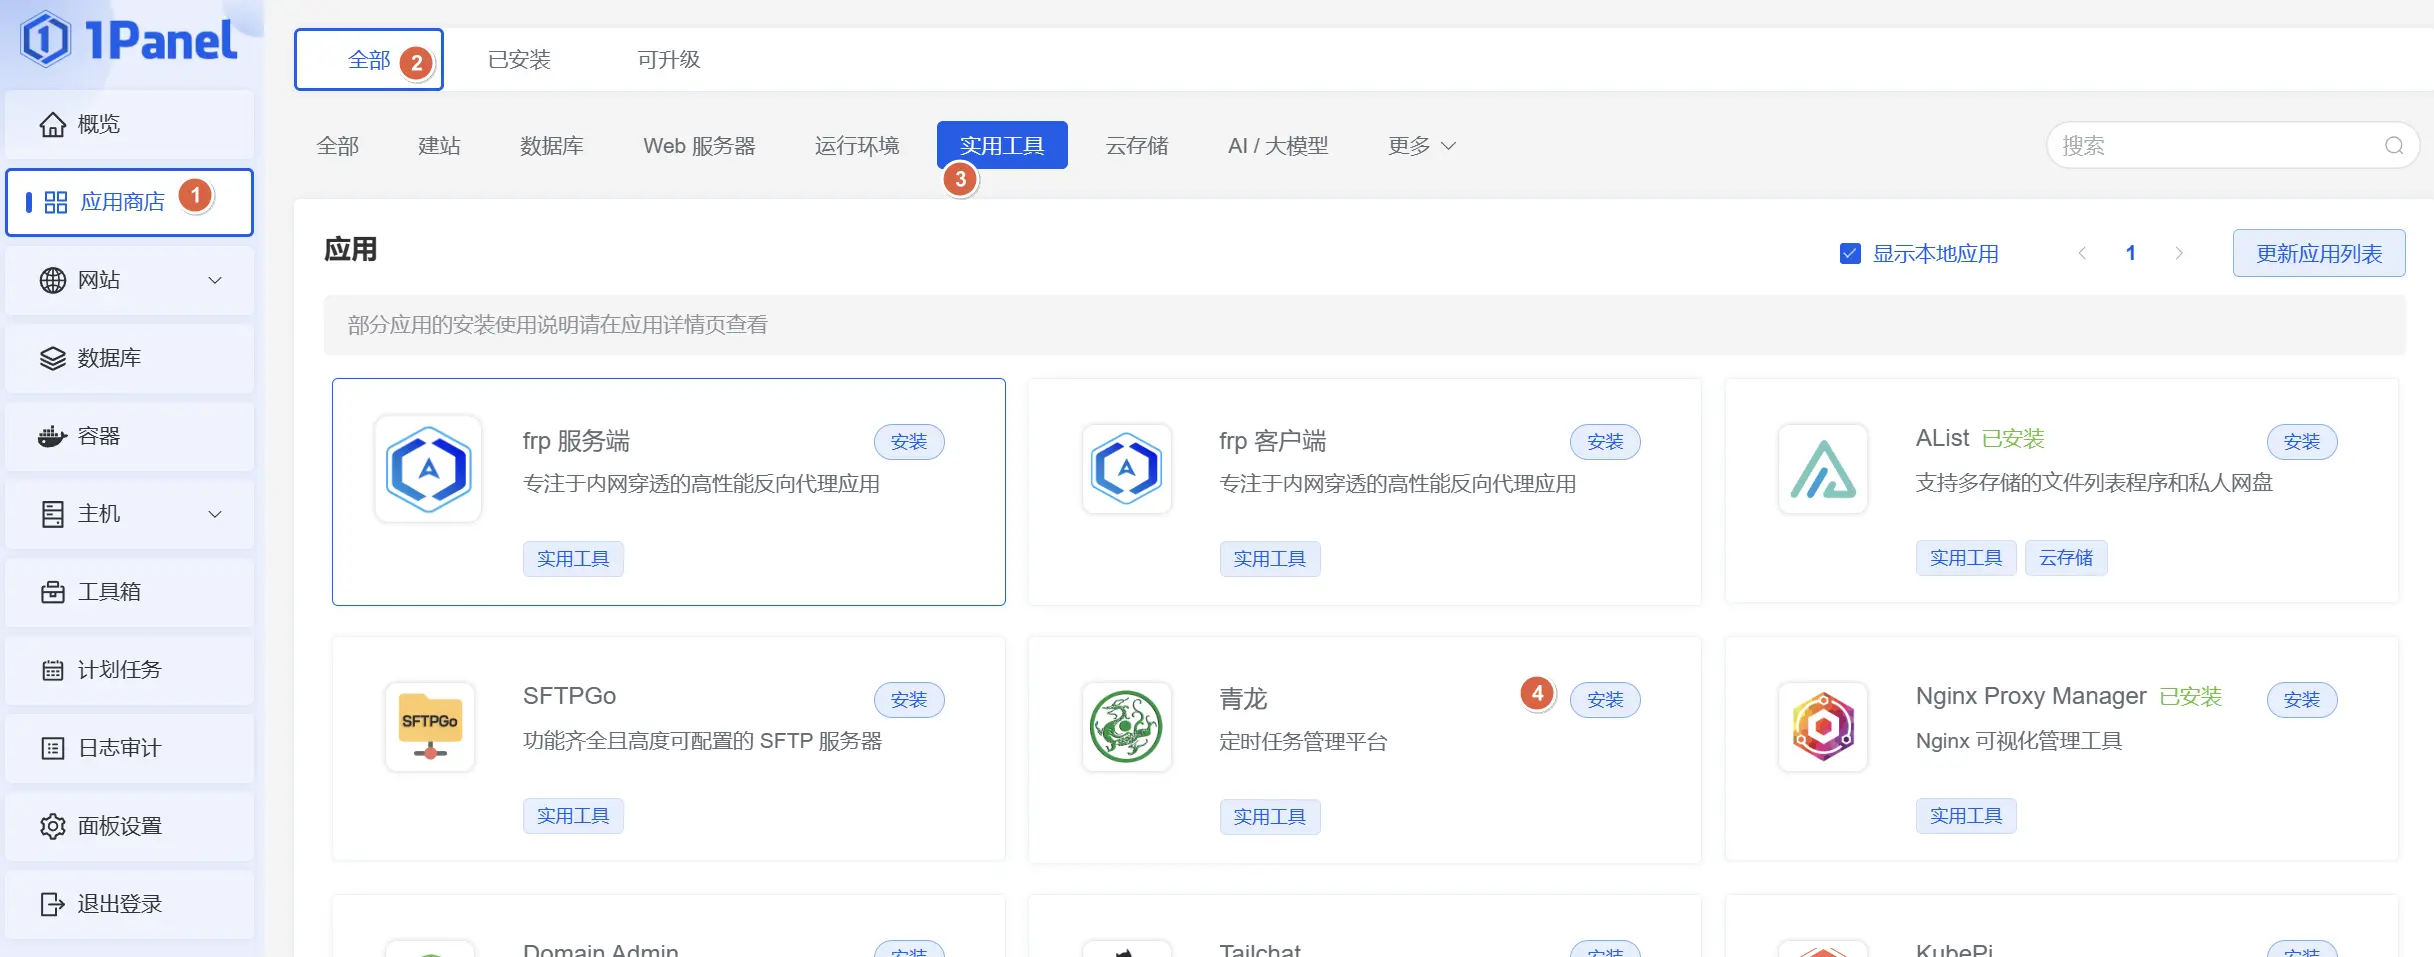Switch to the 已安装 tab
Image resolution: width=2434 pixels, height=957 pixels.
pos(519,60)
